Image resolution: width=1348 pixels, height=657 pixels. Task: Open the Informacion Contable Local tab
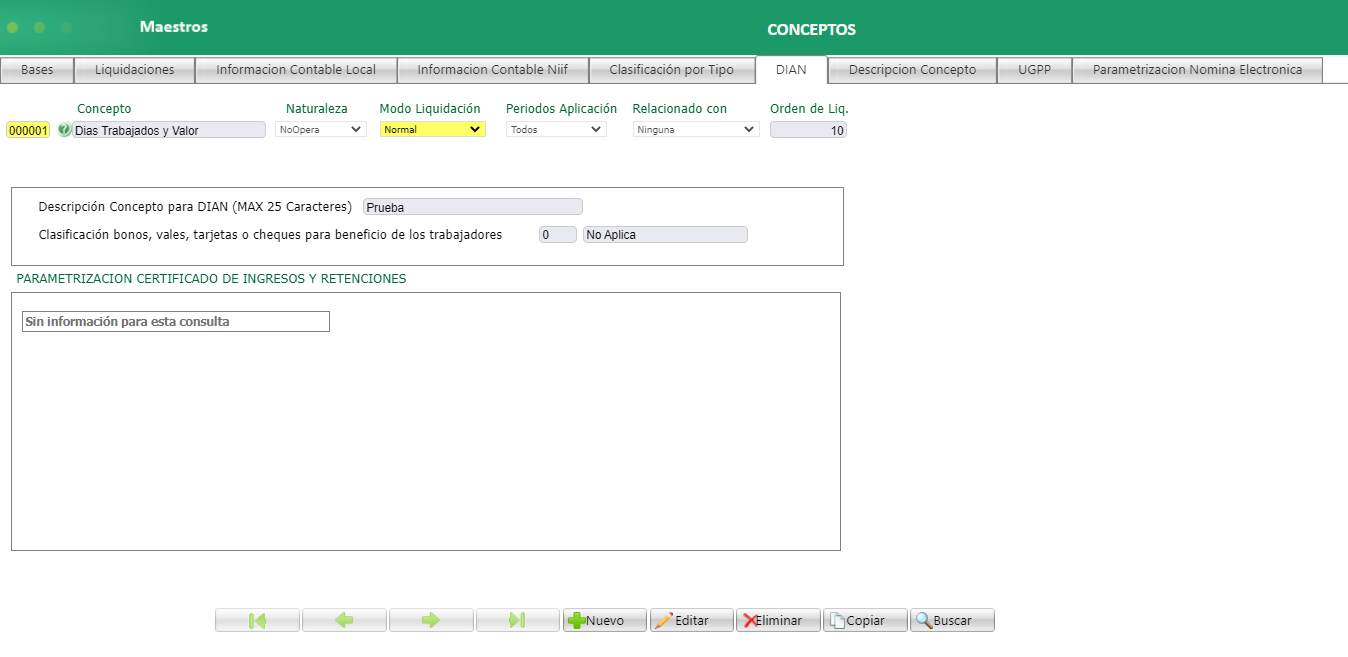[296, 70]
